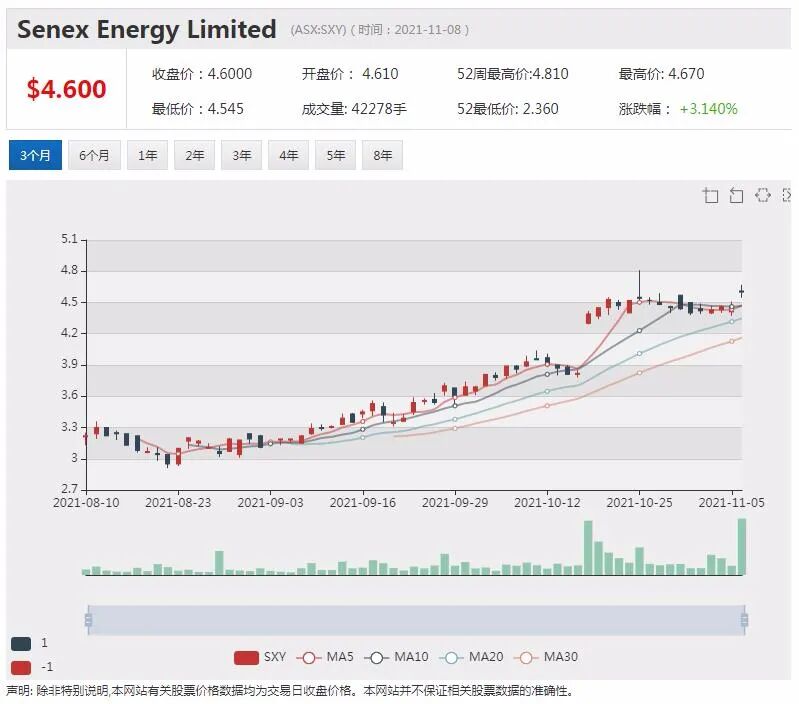Switch to the 1年 range tab

coord(147,155)
